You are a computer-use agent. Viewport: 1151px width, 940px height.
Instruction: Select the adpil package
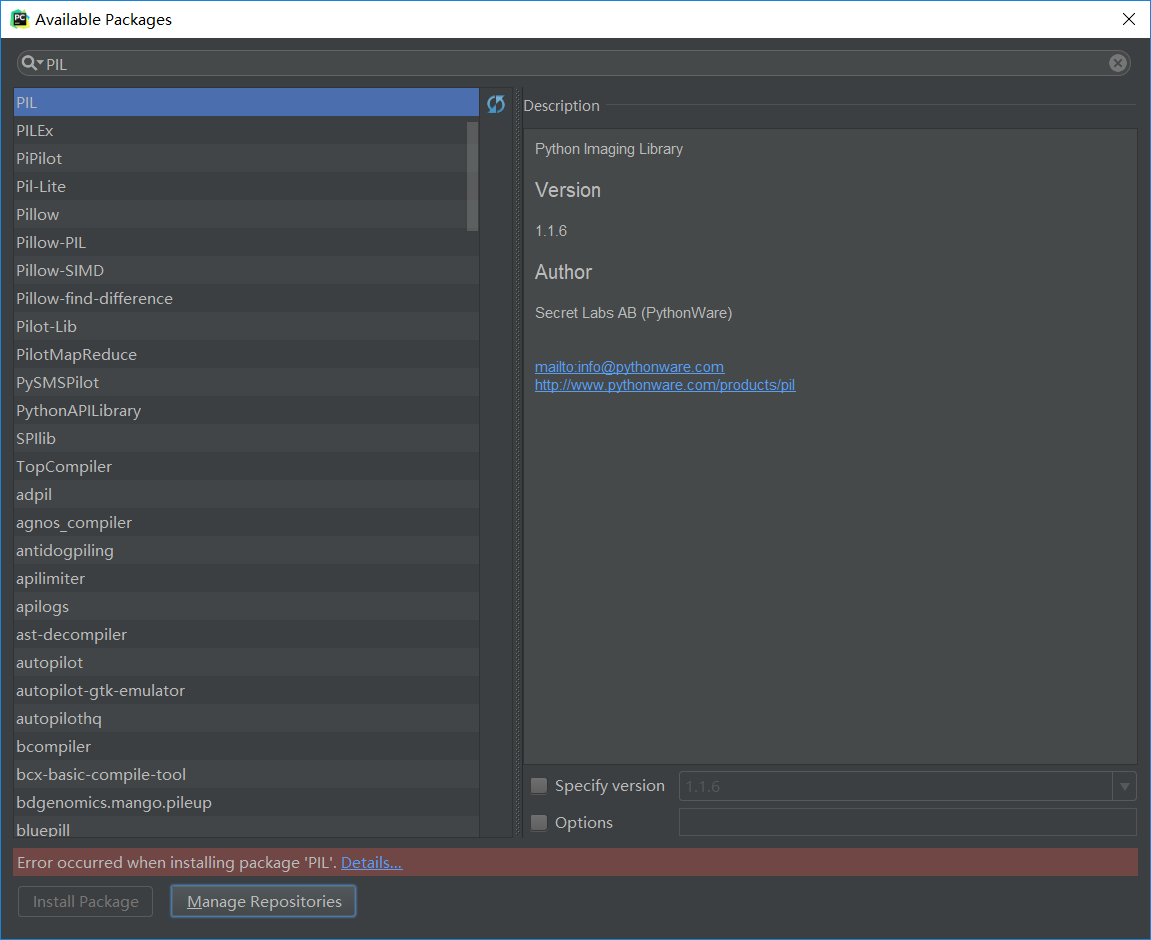tap(246, 495)
